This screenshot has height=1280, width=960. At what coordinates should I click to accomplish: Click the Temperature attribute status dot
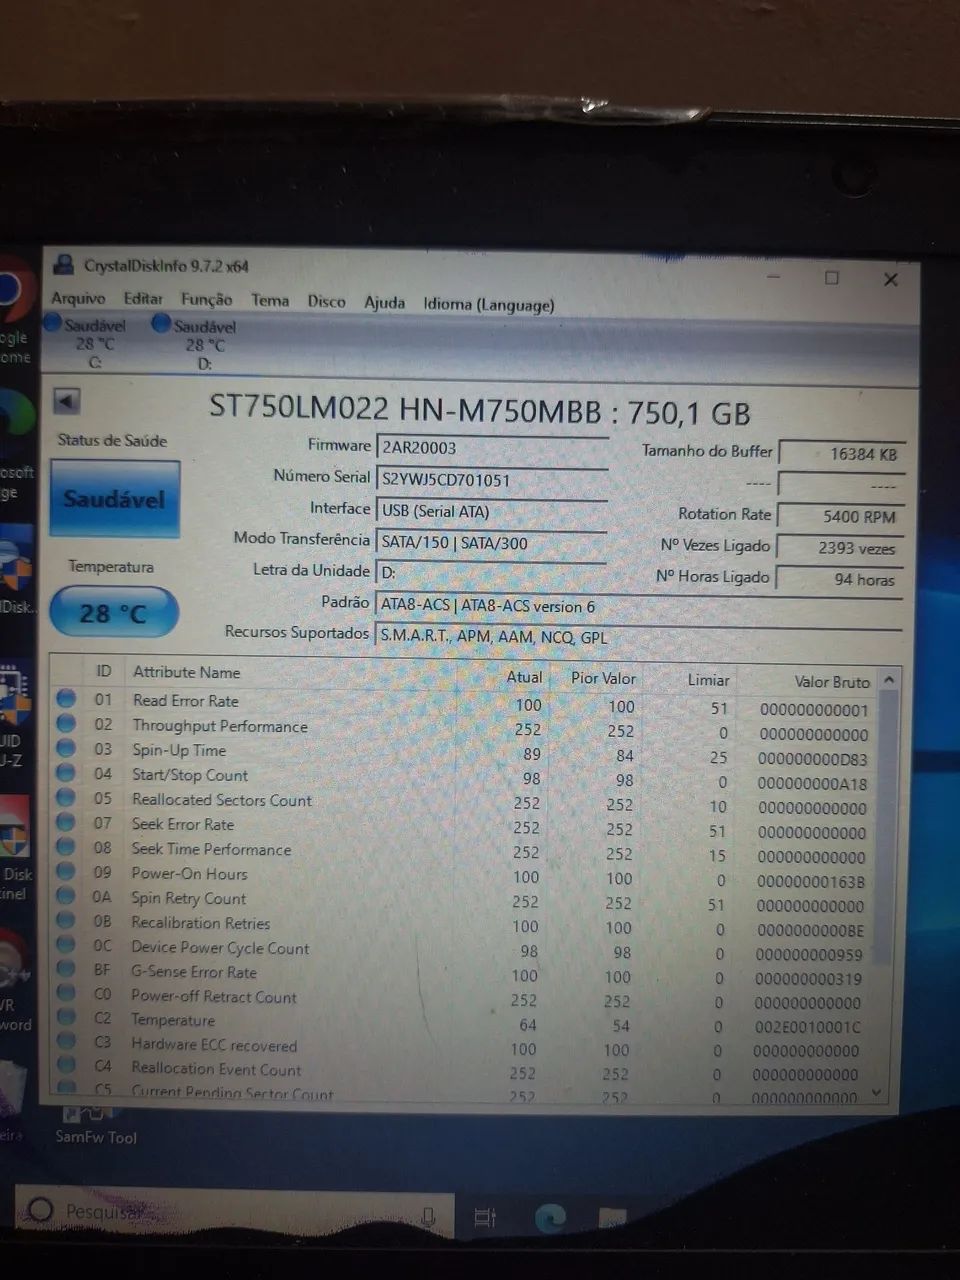pos(66,1017)
